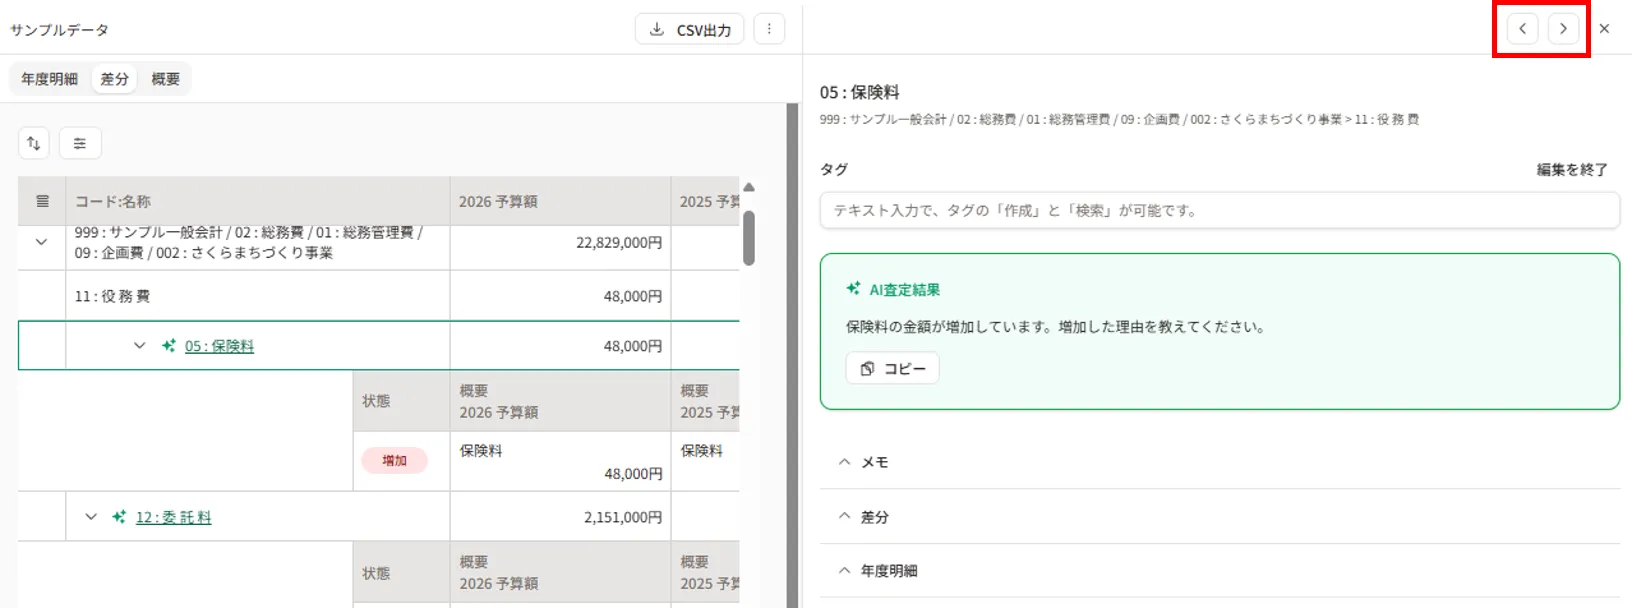Click 編集を終了 to finish editing tags
The height and width of the screenshot is (608, 1632).
pyautogui.click(x=1572, y=170)
